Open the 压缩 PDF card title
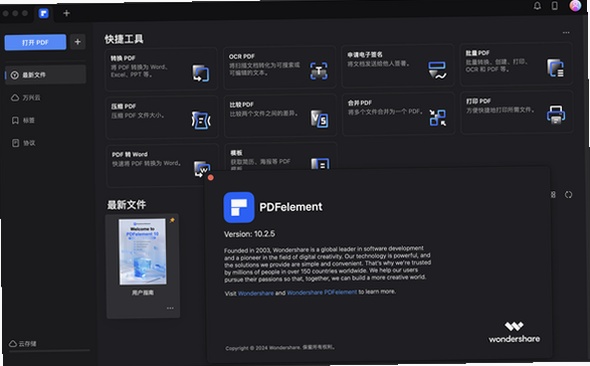Viewport: 590px width, 366px height. (x=123, y=106)
